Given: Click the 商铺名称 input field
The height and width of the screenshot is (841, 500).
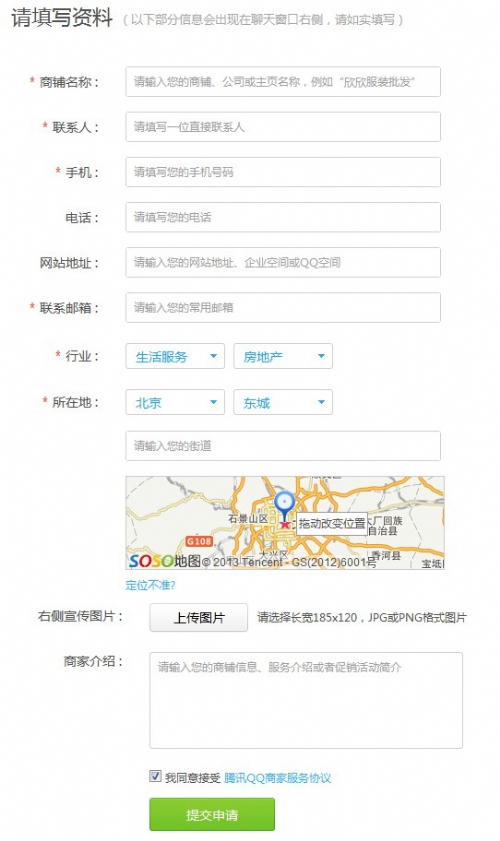Looking at the screenshot, I should pyautogui.click(x=283, y=82).
